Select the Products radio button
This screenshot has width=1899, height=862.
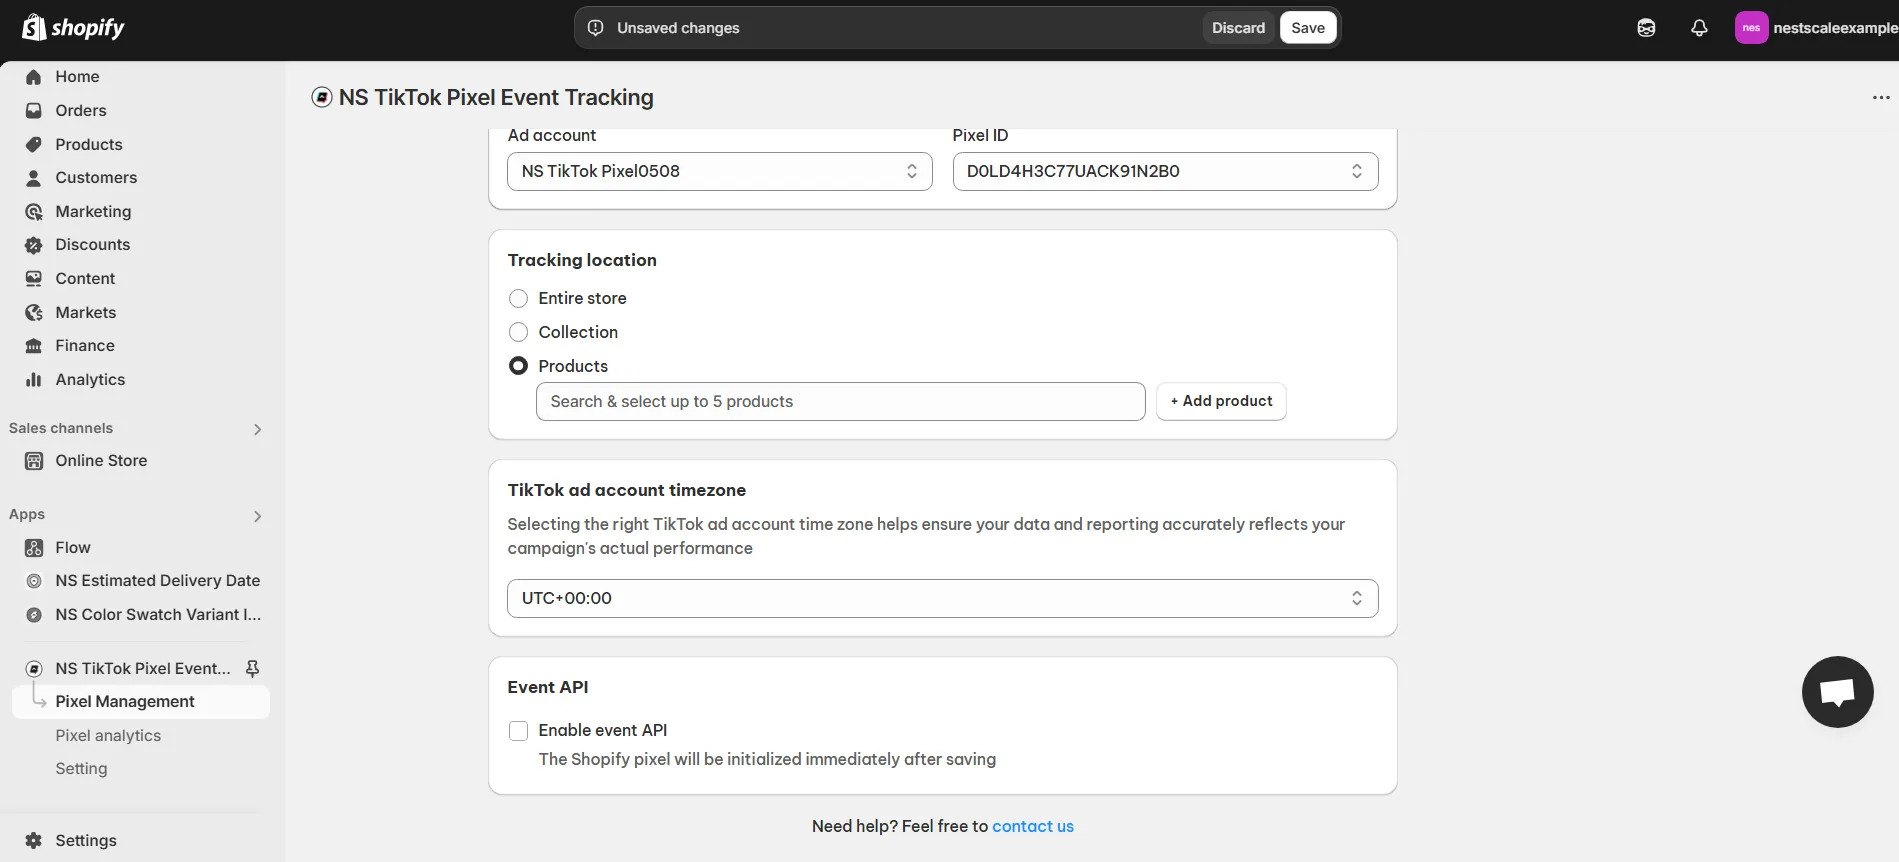518,366
